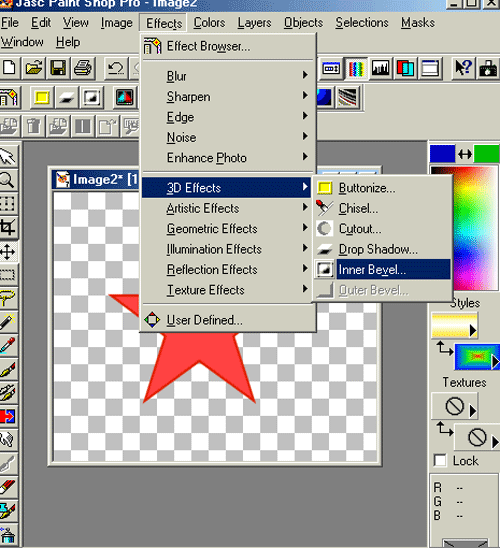Select Cutout in the submenu
This screenshot has height=548, width=500.
pyautogui.click(x=383, y=229)
